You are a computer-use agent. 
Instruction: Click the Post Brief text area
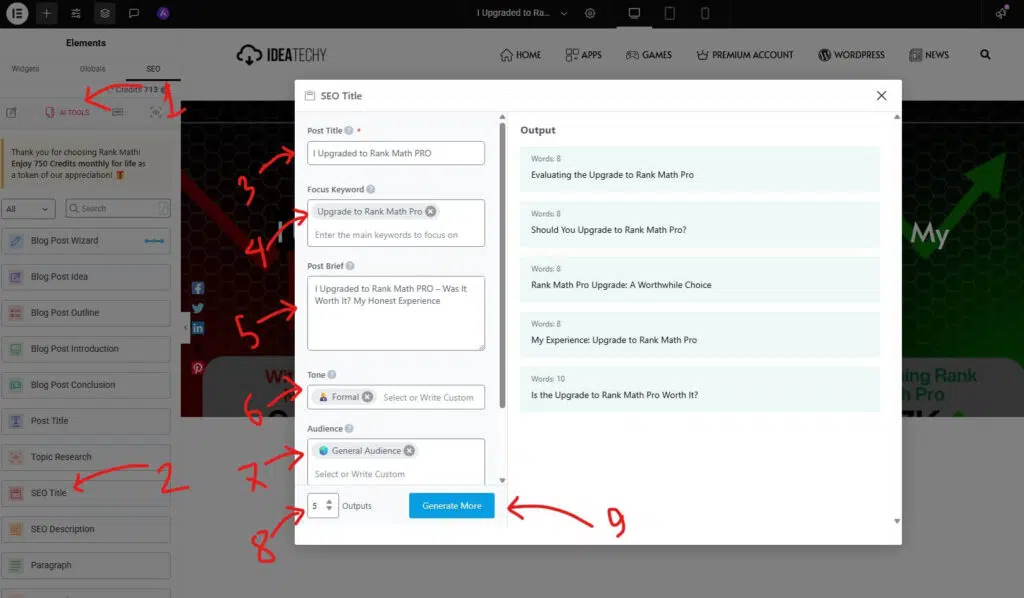pos(396,313)
